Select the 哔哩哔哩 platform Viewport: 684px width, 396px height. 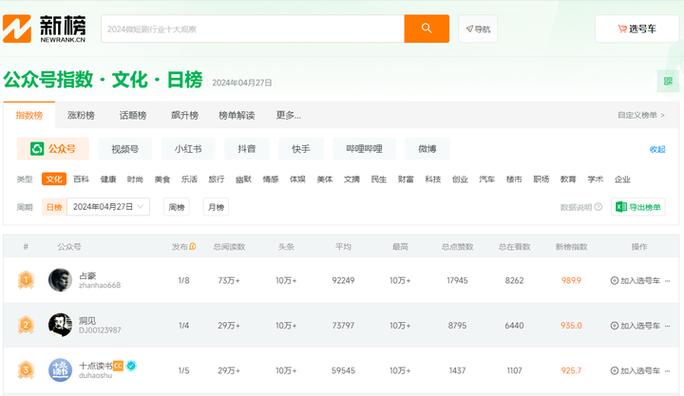pos(364,149)
